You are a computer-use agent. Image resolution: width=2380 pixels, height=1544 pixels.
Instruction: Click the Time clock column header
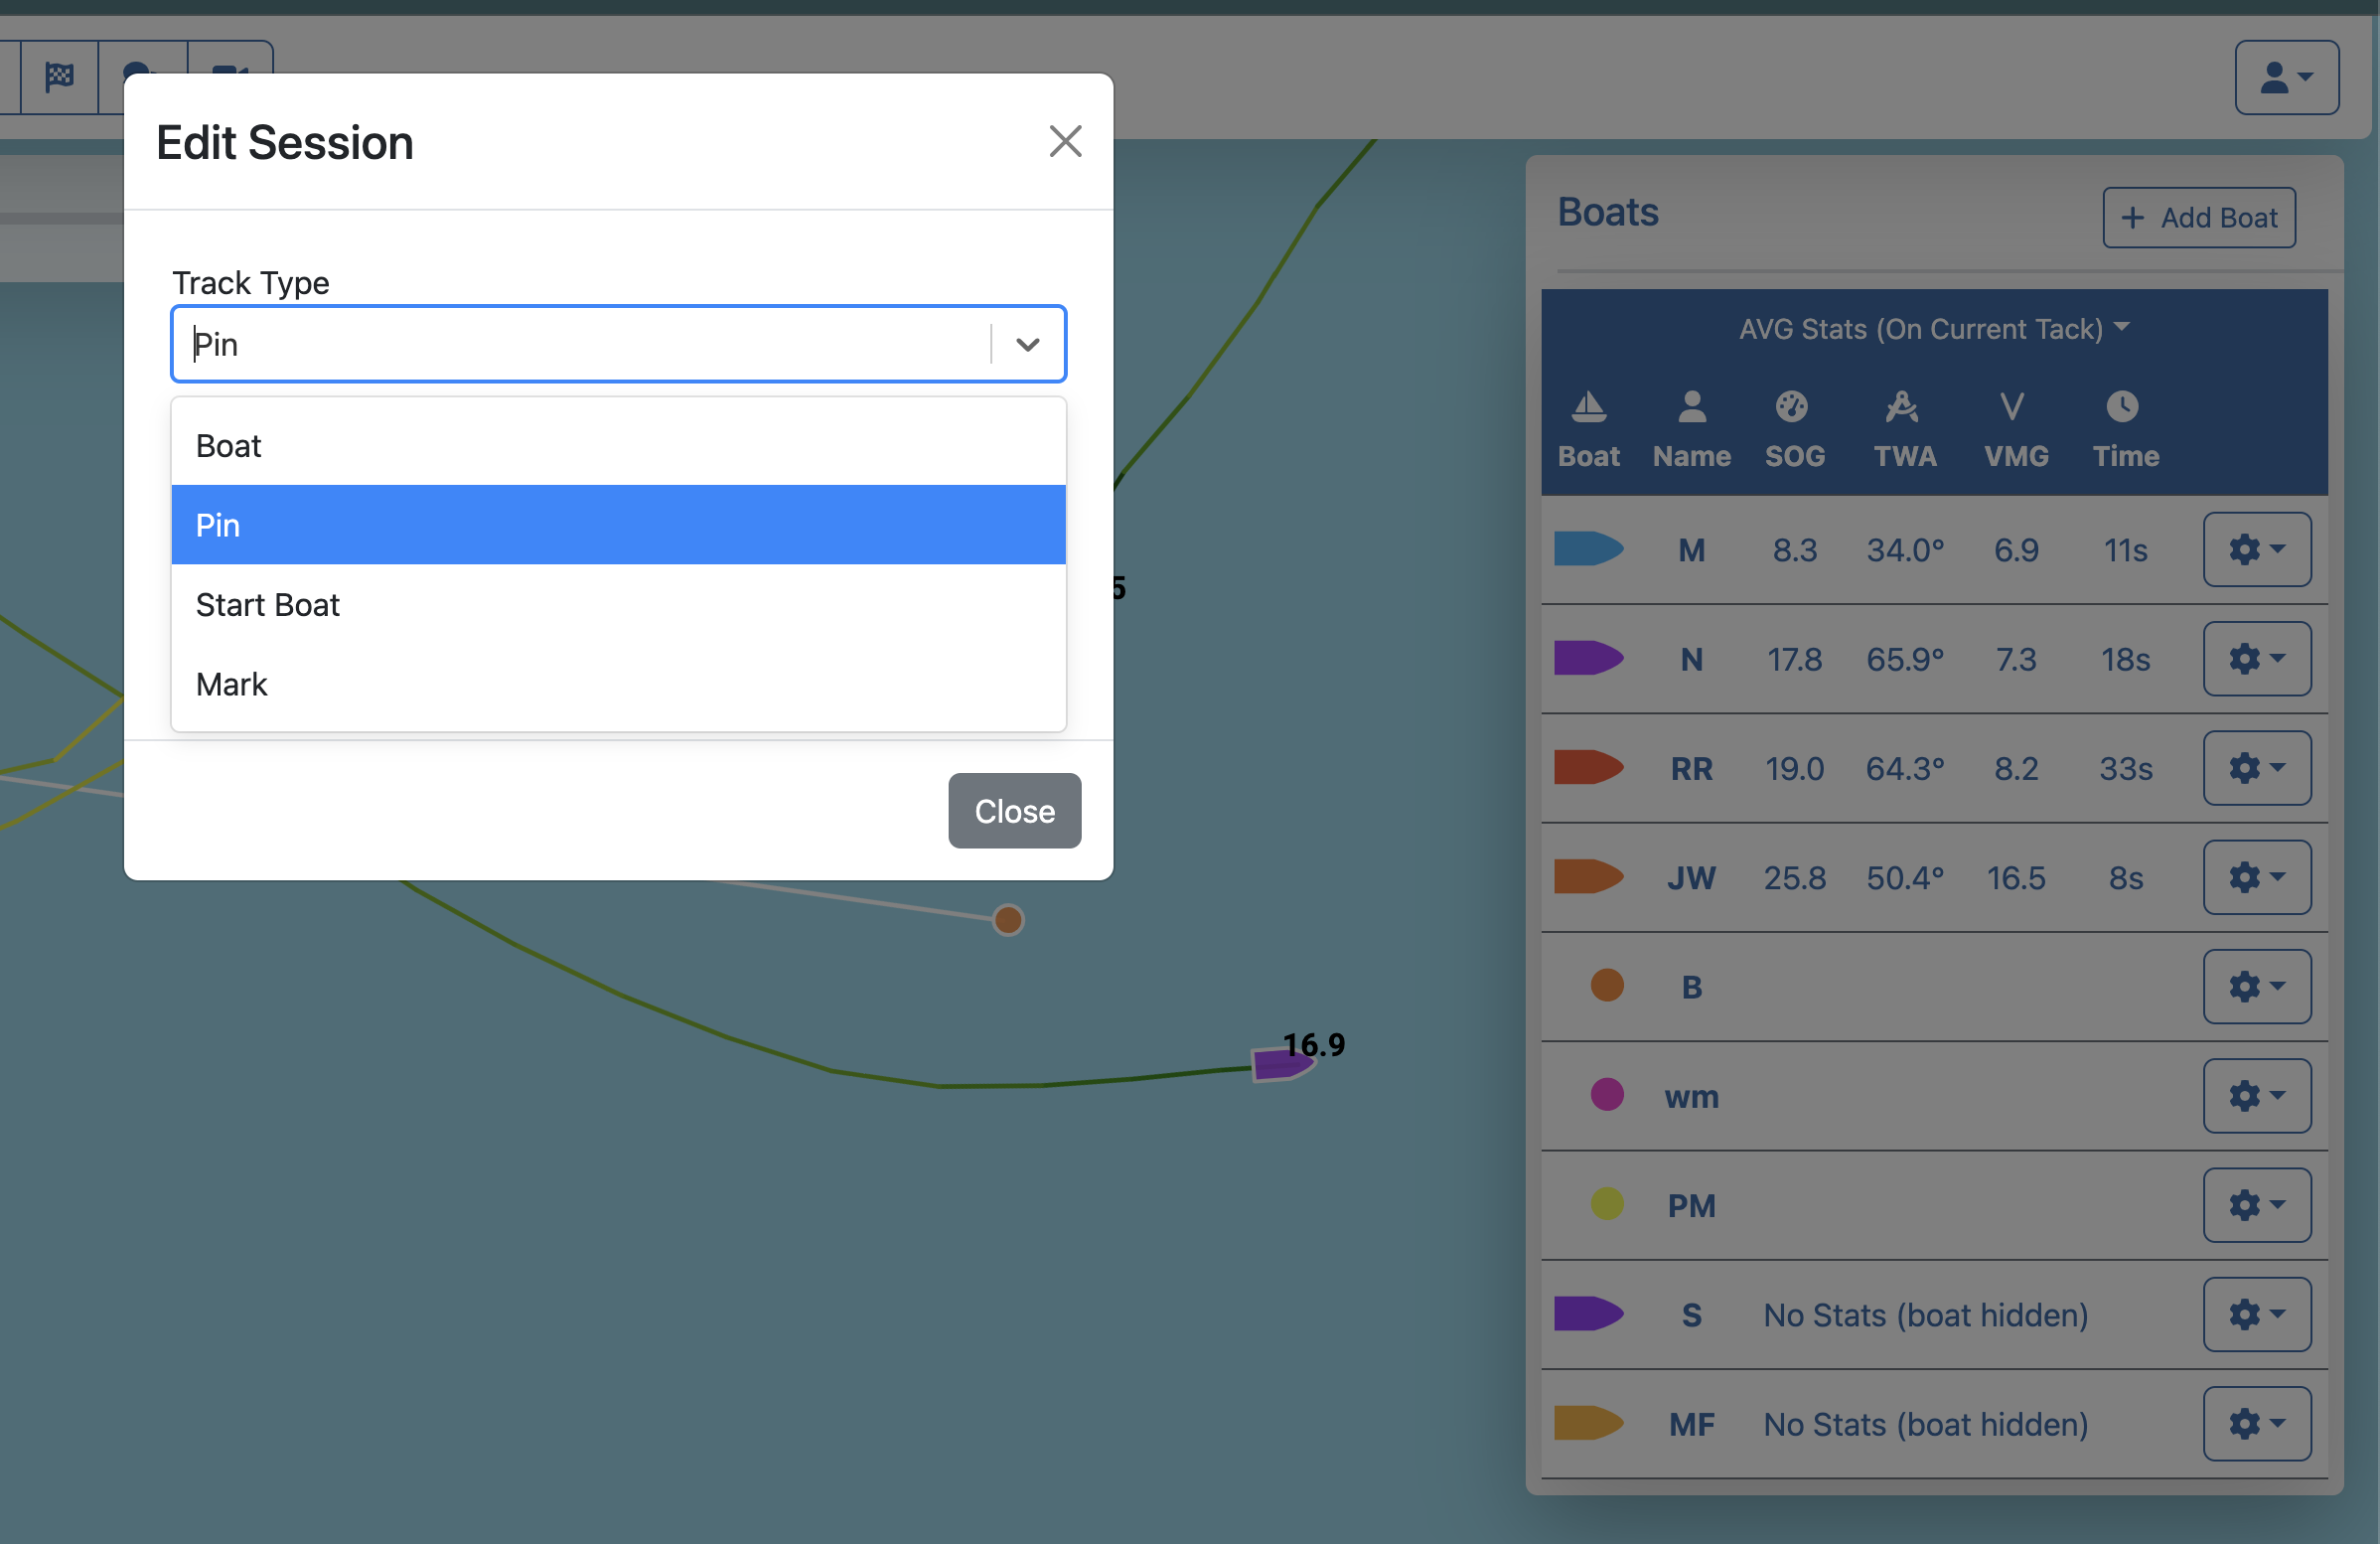pos(2124,430)
